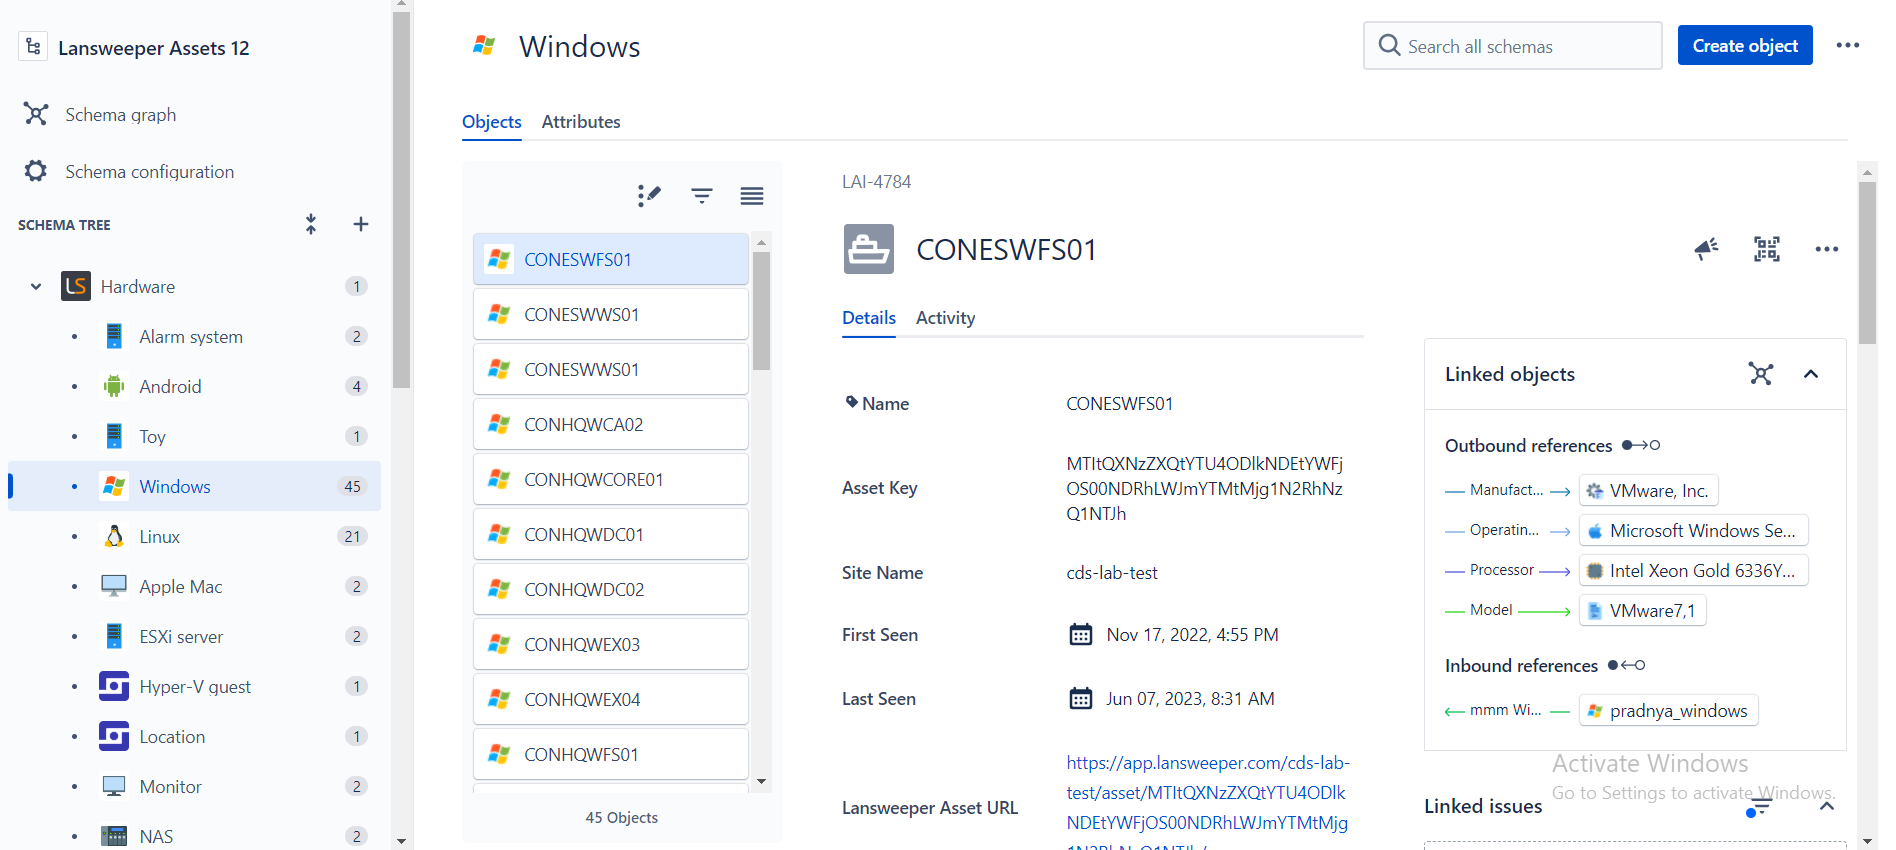
Task: Select CONHQWEX04 in the object list
Action: [611, 700]
